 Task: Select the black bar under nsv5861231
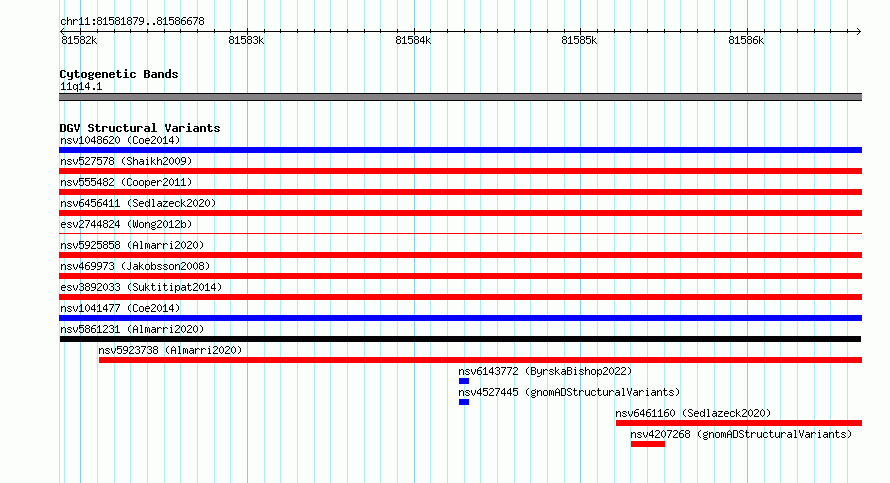460,339
